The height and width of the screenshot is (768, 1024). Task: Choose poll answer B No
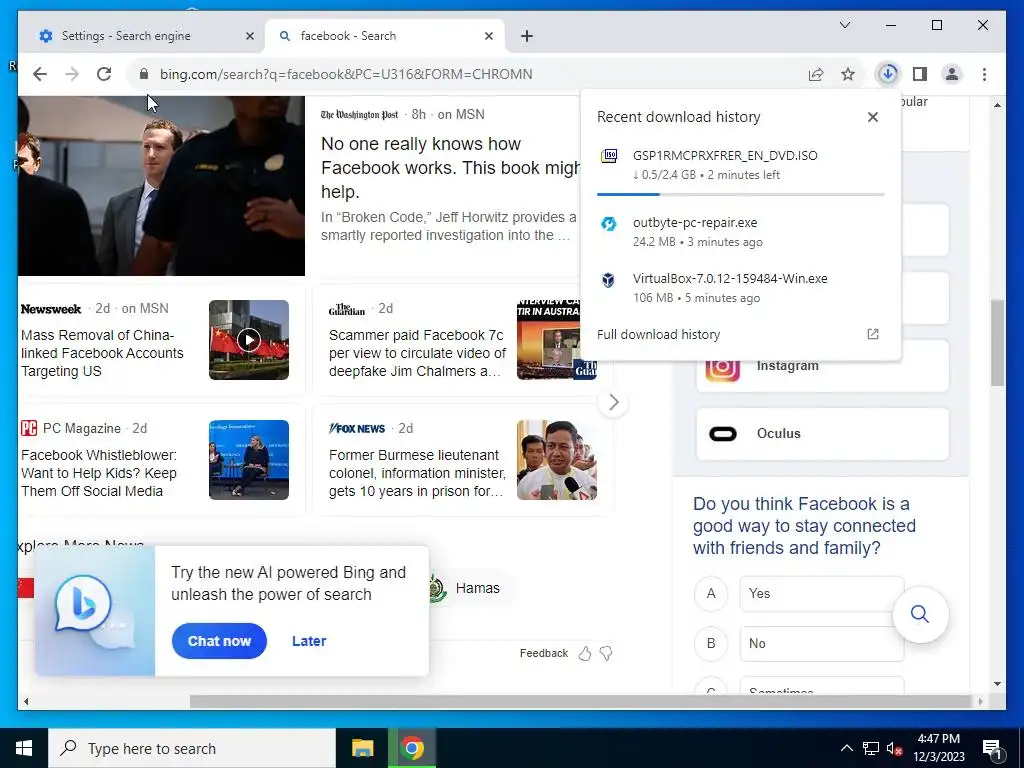822,644
